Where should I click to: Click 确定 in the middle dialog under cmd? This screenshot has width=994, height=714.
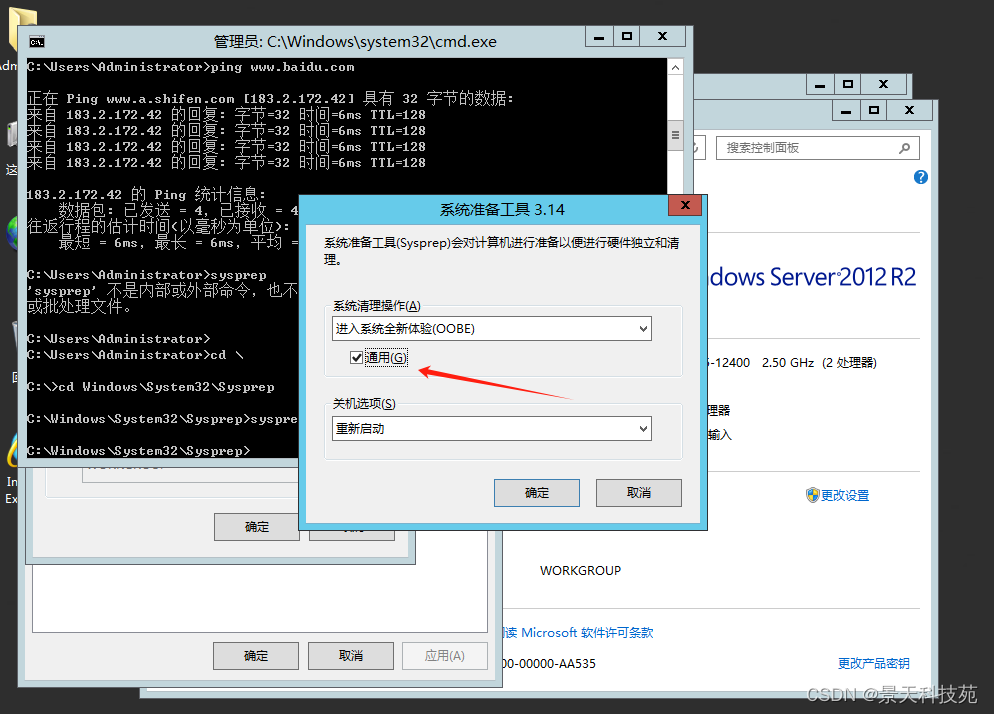257,527
